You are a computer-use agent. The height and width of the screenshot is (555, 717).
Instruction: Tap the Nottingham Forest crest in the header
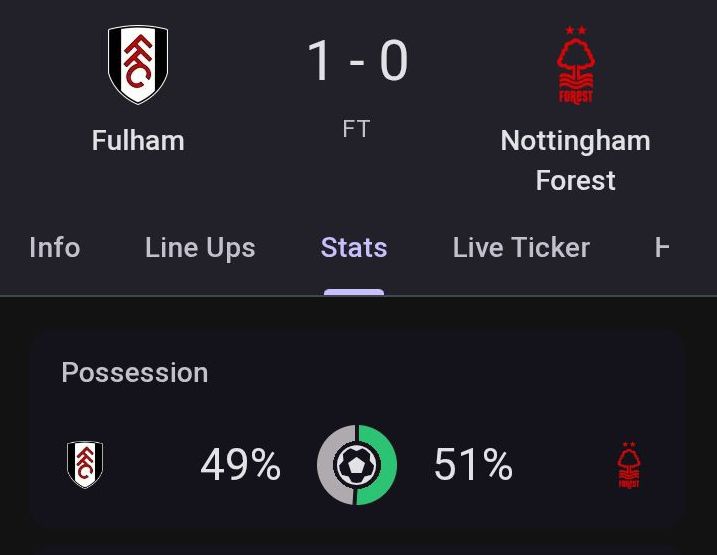click(575, 66)
